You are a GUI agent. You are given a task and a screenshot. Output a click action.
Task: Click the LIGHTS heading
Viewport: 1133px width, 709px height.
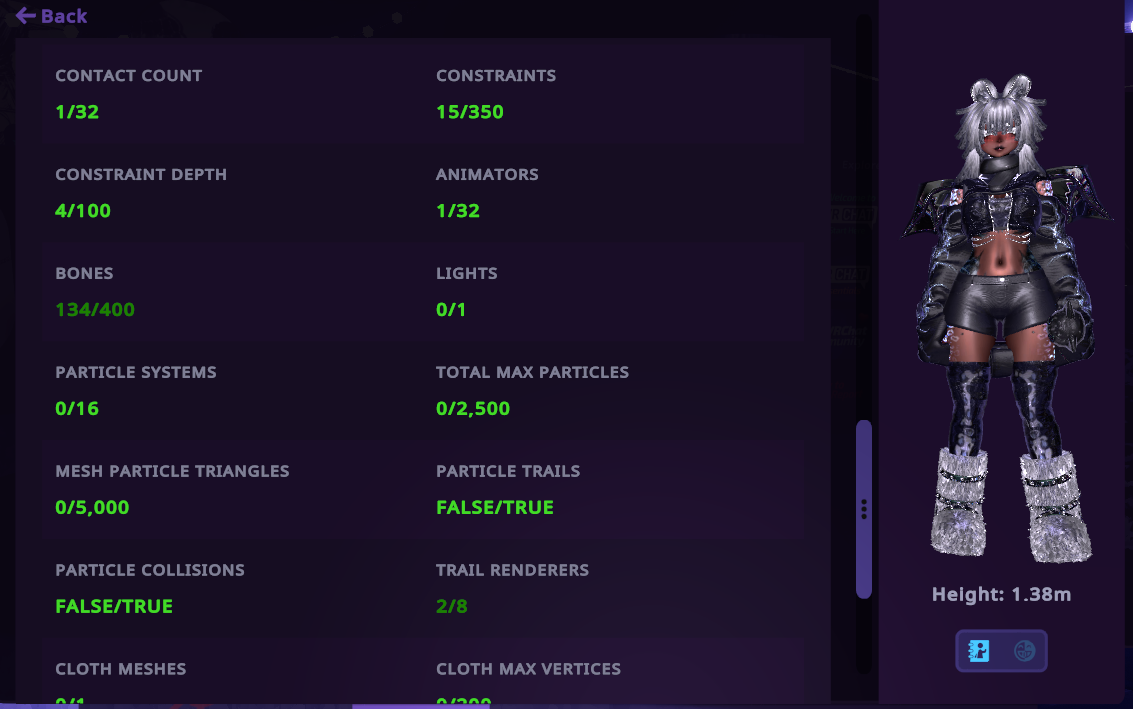[467, 274]
